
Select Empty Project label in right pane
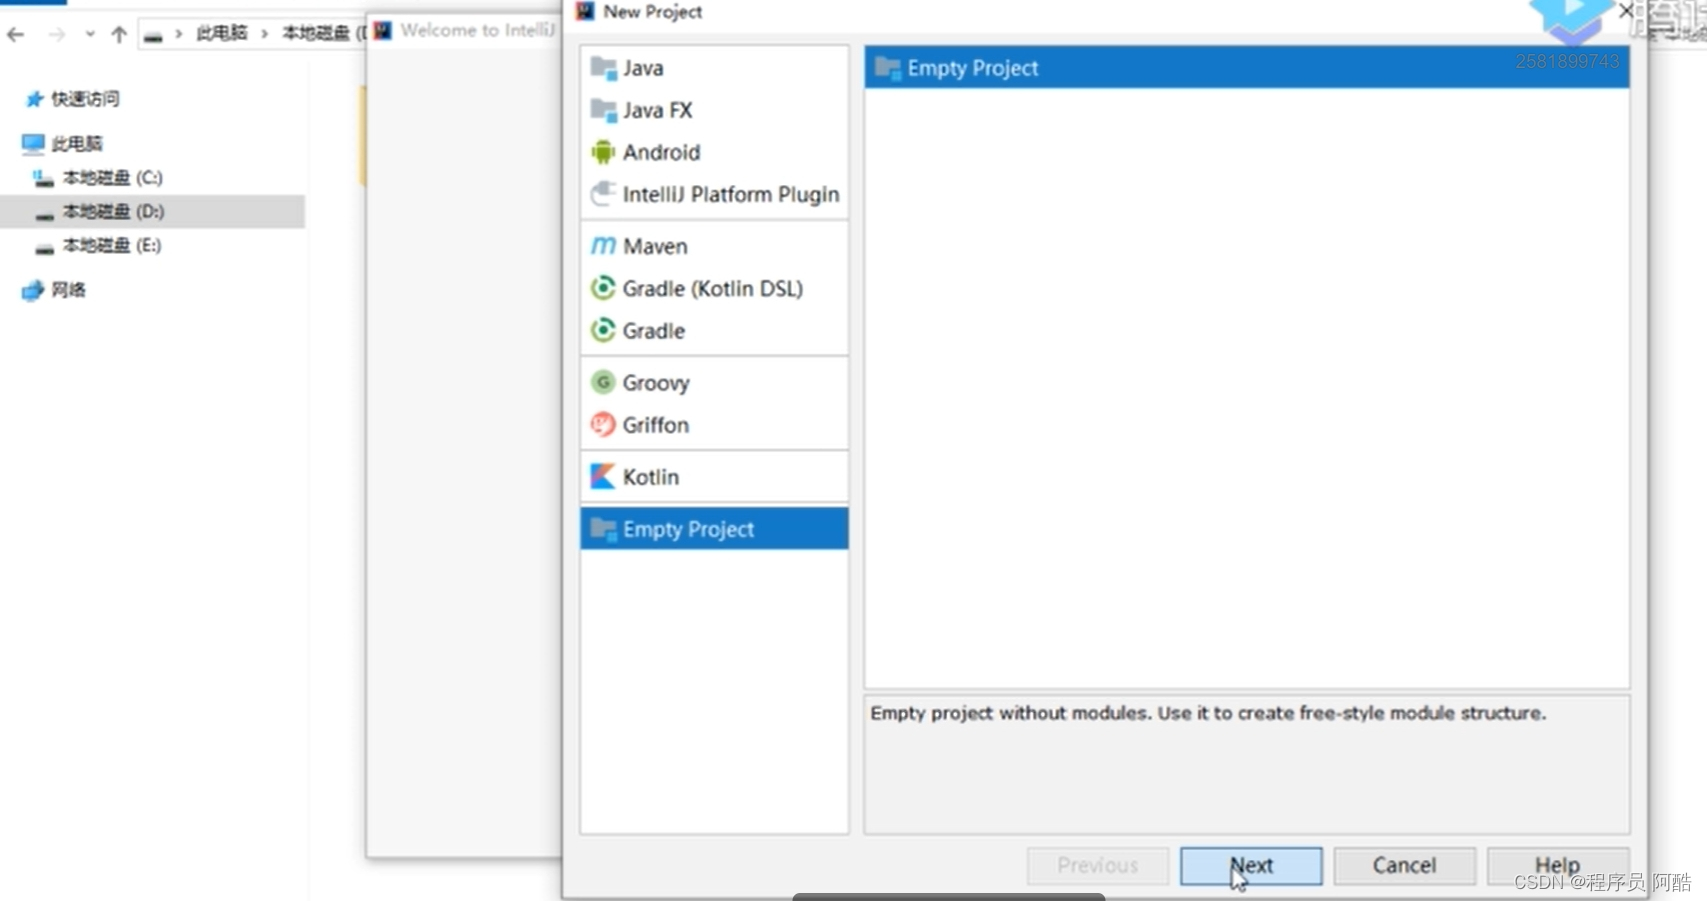(x=973, y=68)
